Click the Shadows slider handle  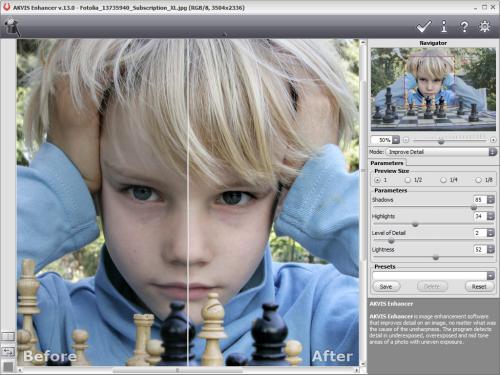coord(474,208)
